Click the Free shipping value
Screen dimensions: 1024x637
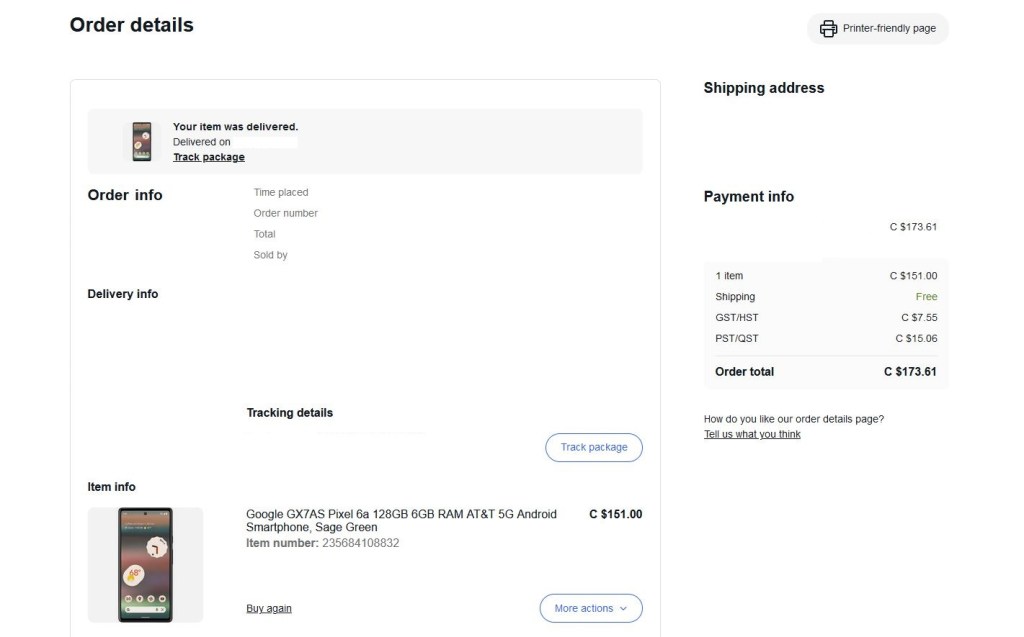click(926, 297)
